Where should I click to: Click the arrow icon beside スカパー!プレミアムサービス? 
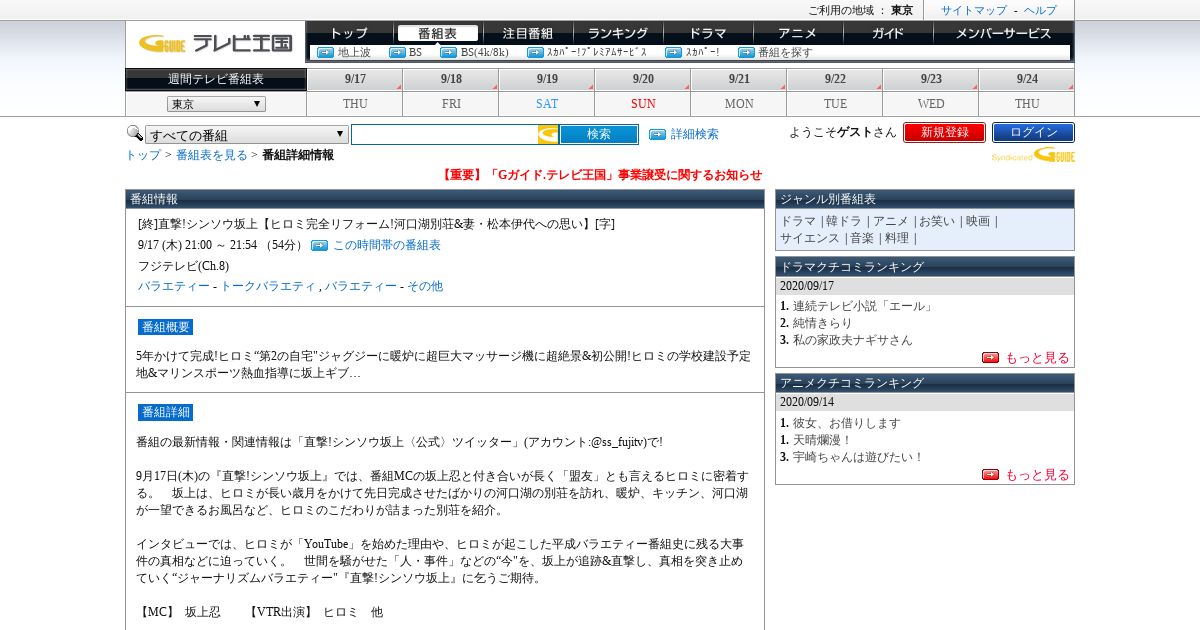(x=535, y=52)
